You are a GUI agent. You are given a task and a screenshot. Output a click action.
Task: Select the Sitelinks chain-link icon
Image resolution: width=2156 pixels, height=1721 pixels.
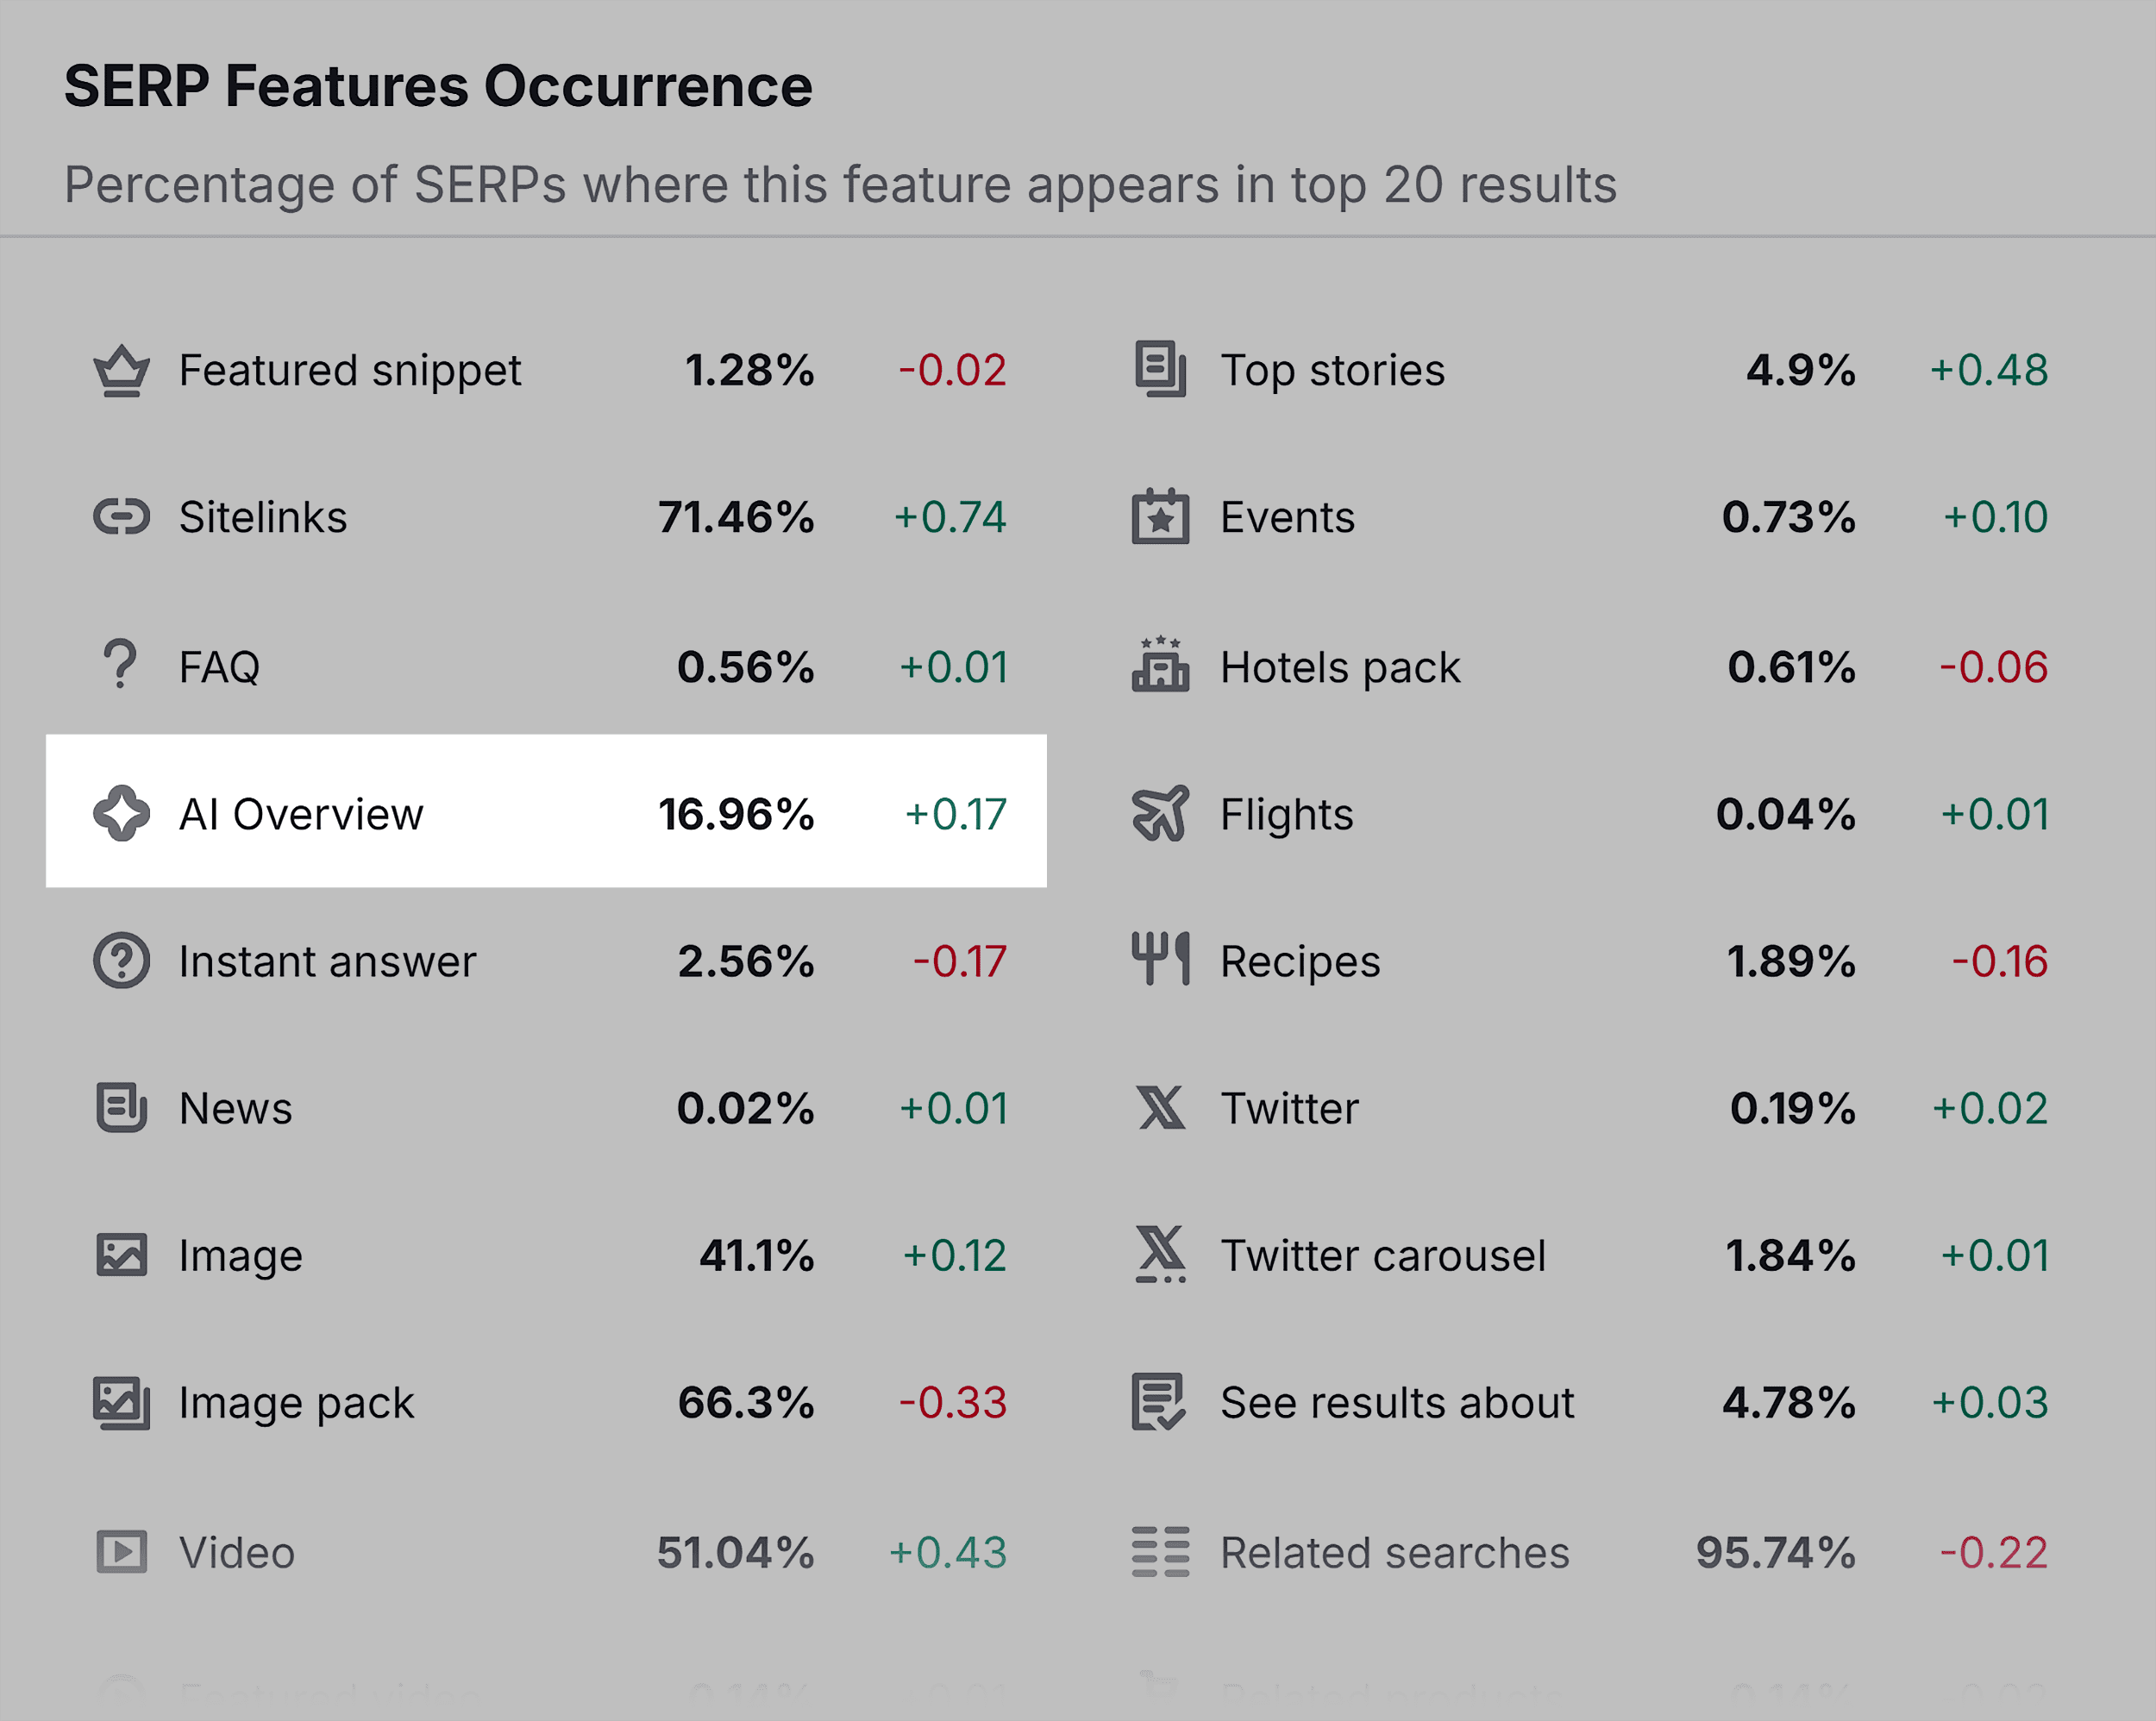(x=121, y=518)
